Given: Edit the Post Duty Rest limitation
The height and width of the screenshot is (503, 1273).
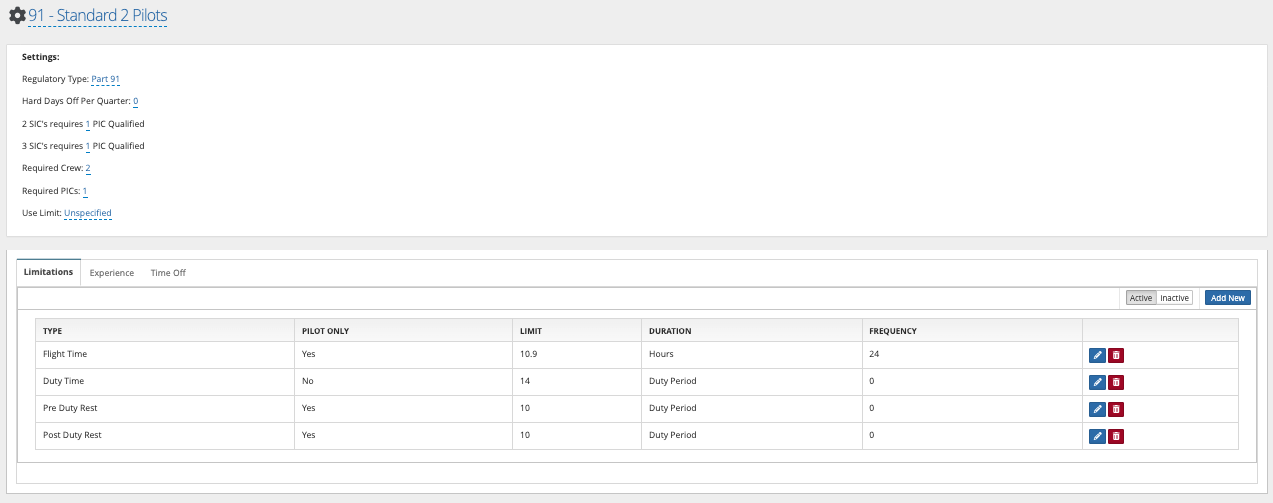Looking at the screenshot, I should coord(1096,436).
